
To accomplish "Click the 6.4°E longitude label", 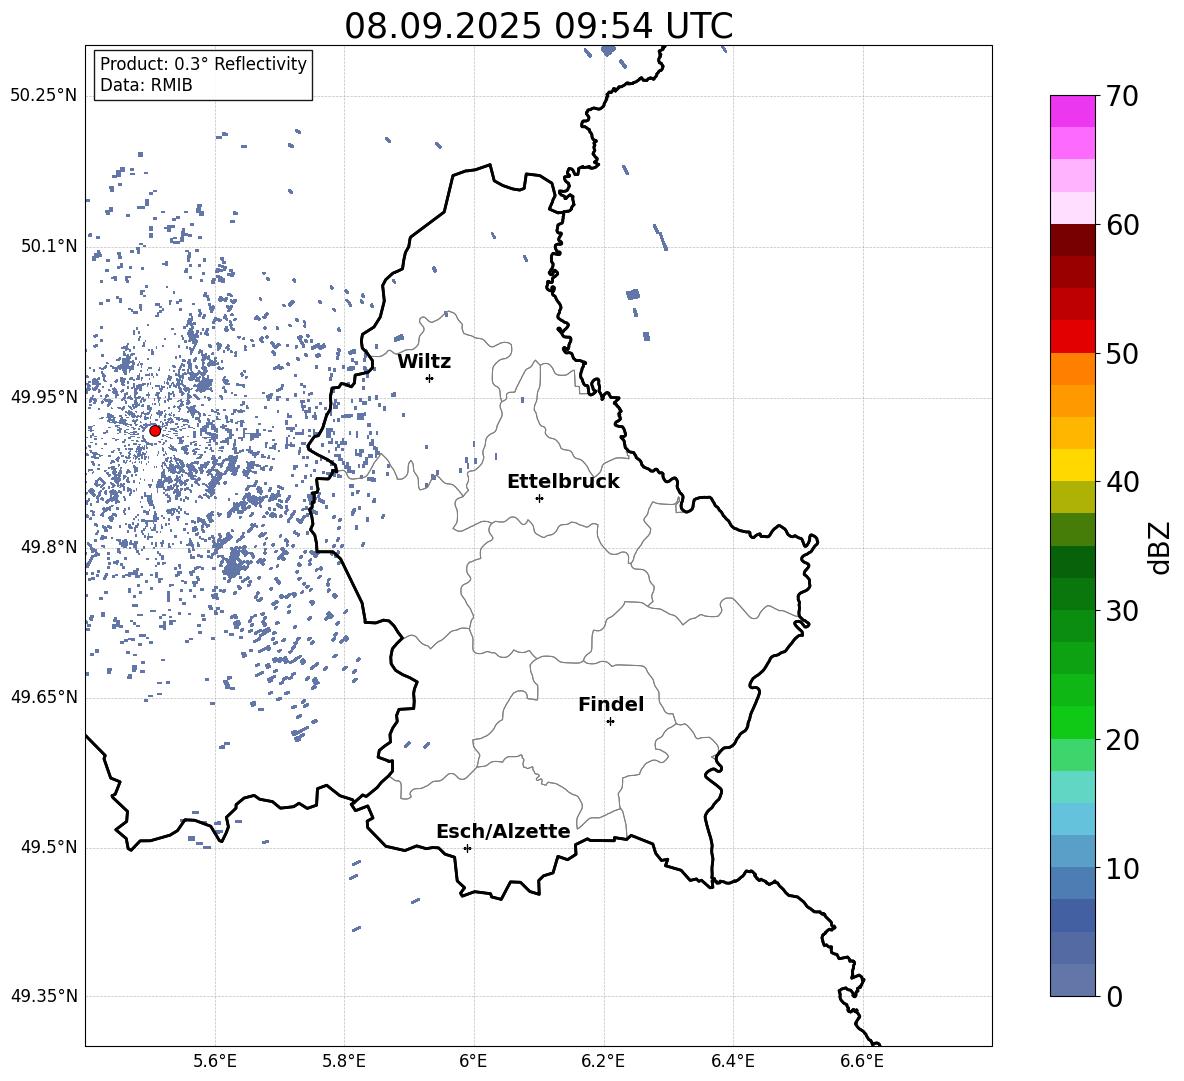I will 733,1062.
